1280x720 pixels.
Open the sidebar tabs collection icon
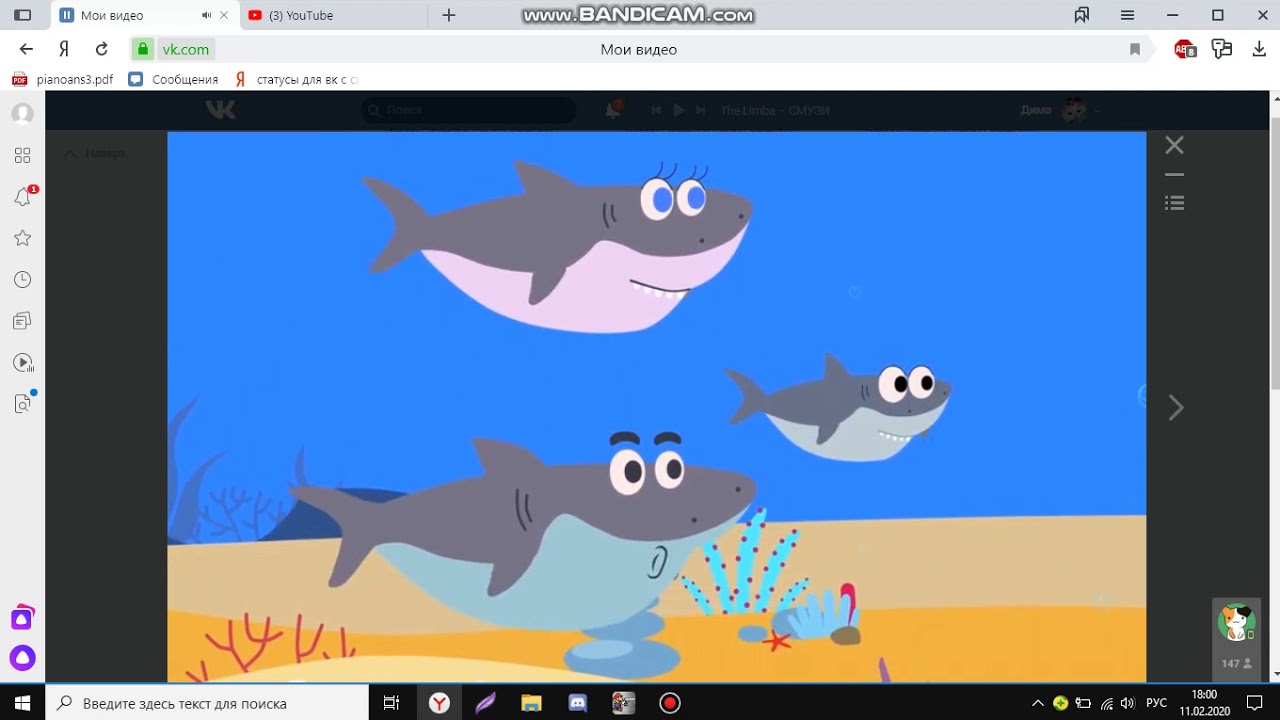[22, 321]
